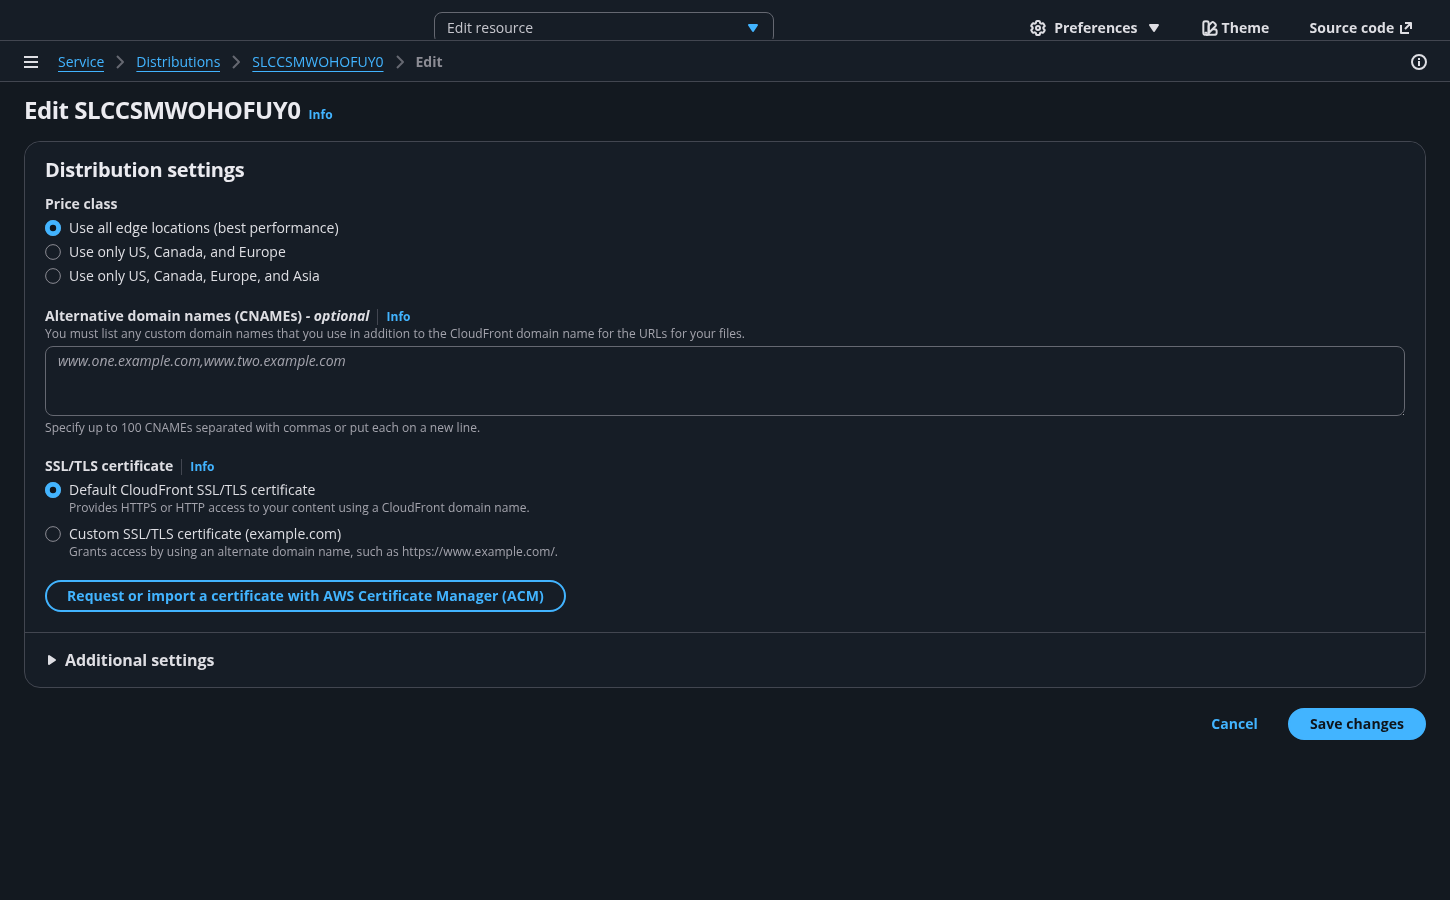
Task: Open the hamburger navigation menu icon
Action: coord(31,62)
